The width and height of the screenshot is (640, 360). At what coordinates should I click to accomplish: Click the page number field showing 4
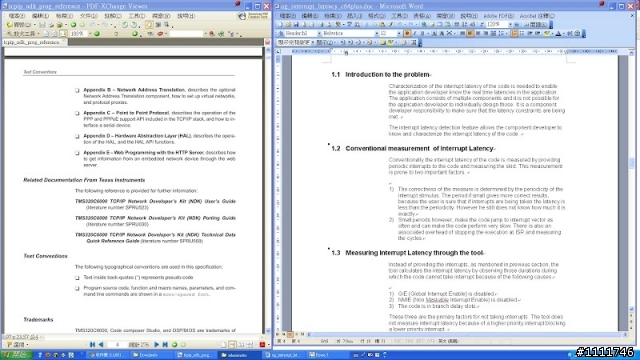click(117, 345)
